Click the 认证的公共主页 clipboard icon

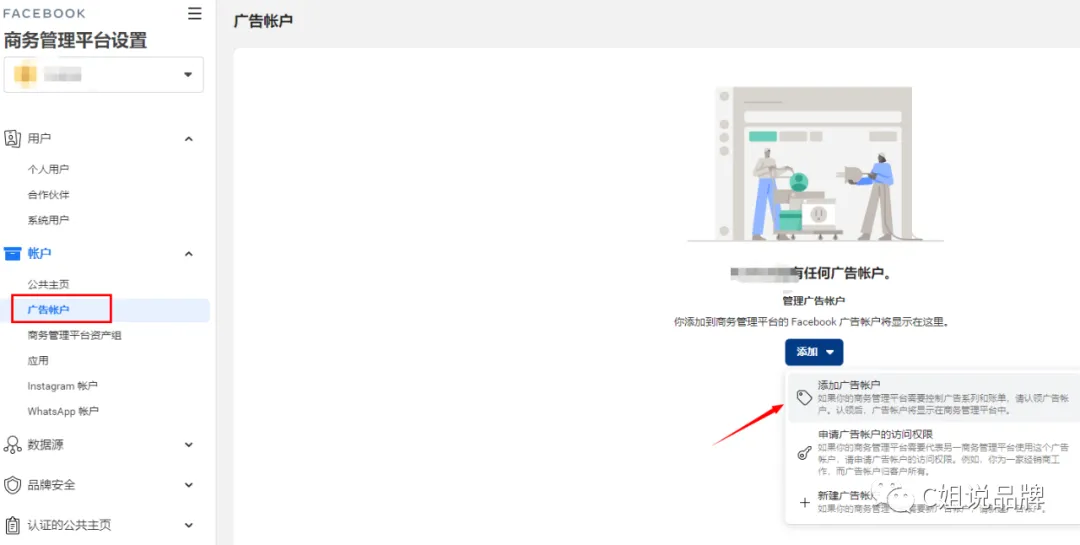(x=12, y=525)
